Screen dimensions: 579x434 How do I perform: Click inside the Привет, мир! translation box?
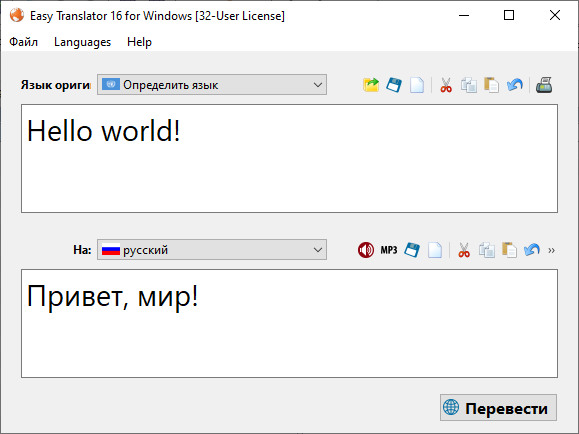289,324
